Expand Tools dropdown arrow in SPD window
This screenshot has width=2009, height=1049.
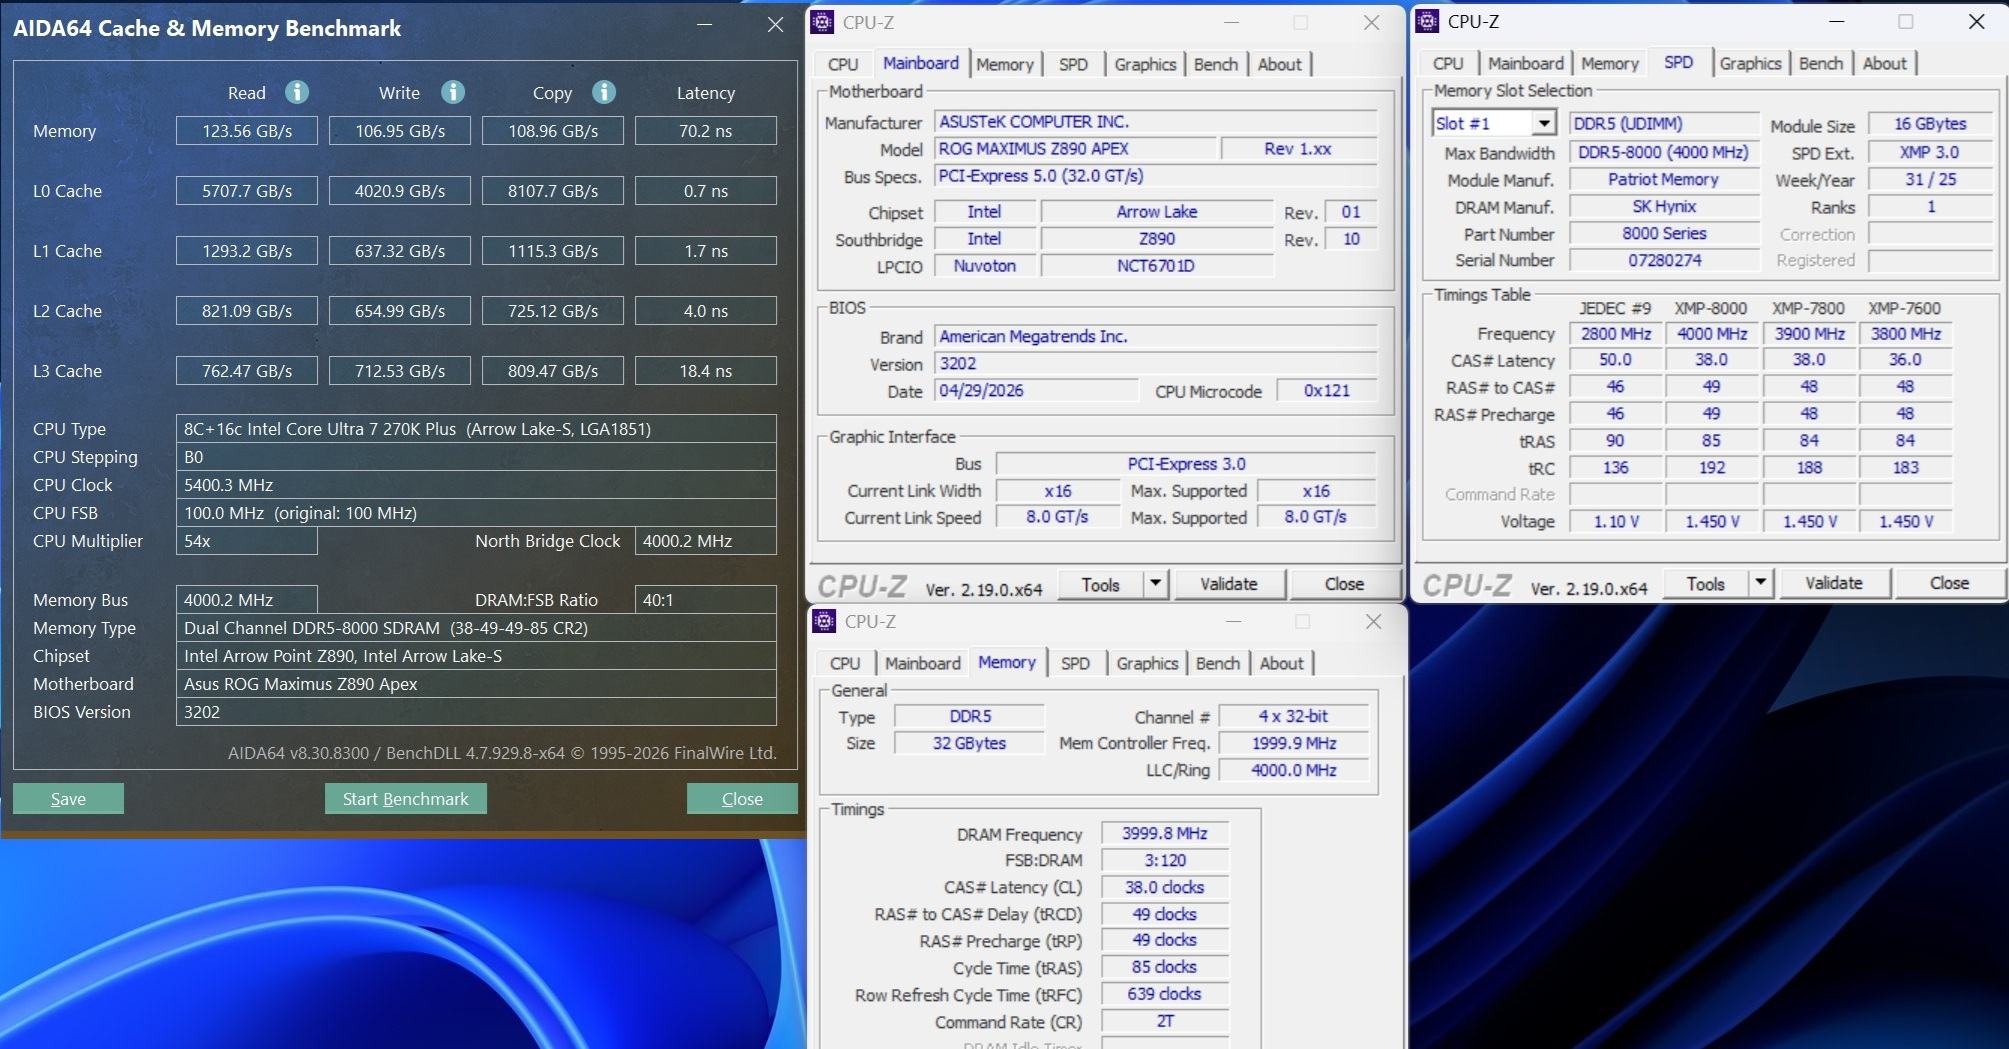pyautogui.click(x=1760, y=582)
